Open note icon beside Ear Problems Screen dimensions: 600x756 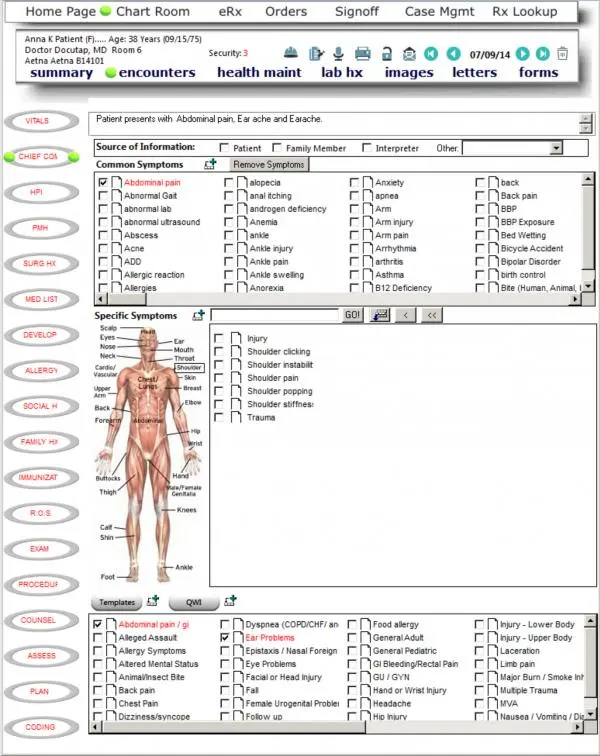click(x=238, y=637)
